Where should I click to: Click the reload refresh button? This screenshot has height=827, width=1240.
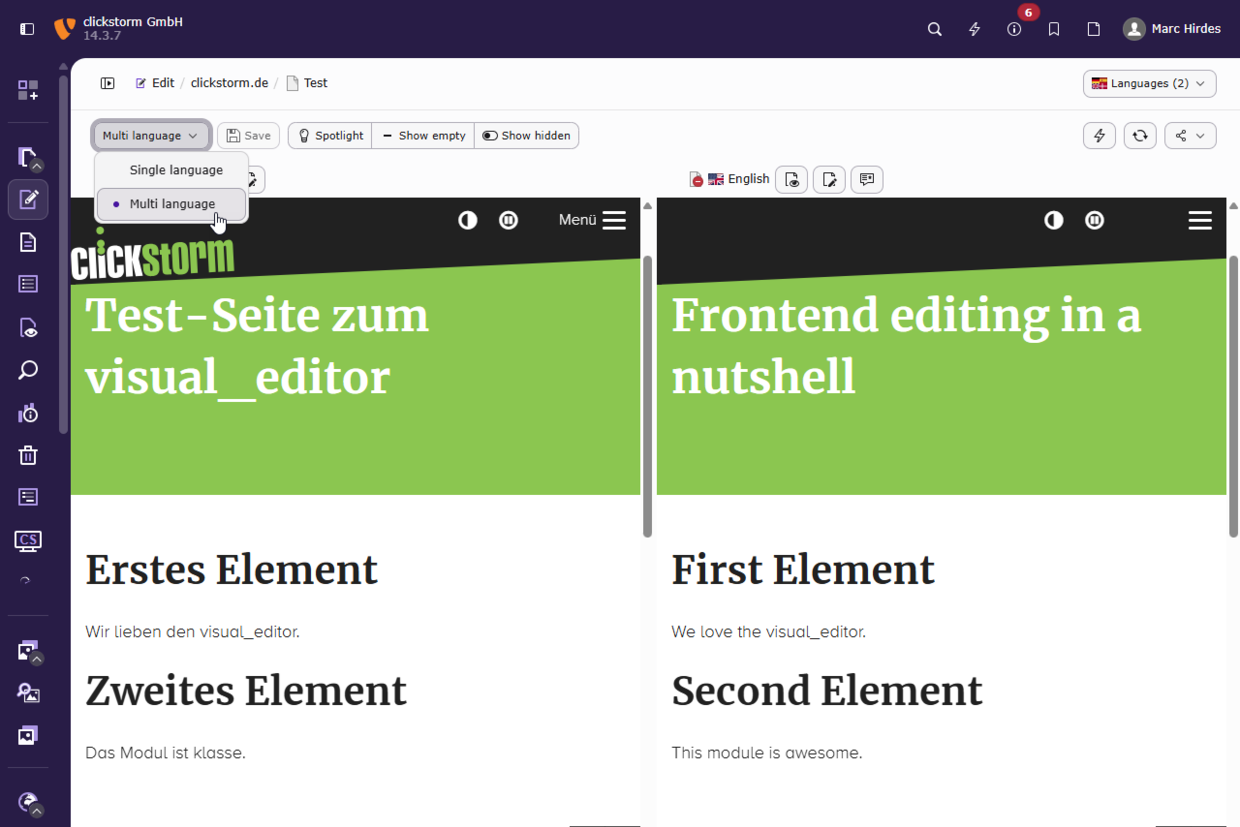pos(1140,135)
